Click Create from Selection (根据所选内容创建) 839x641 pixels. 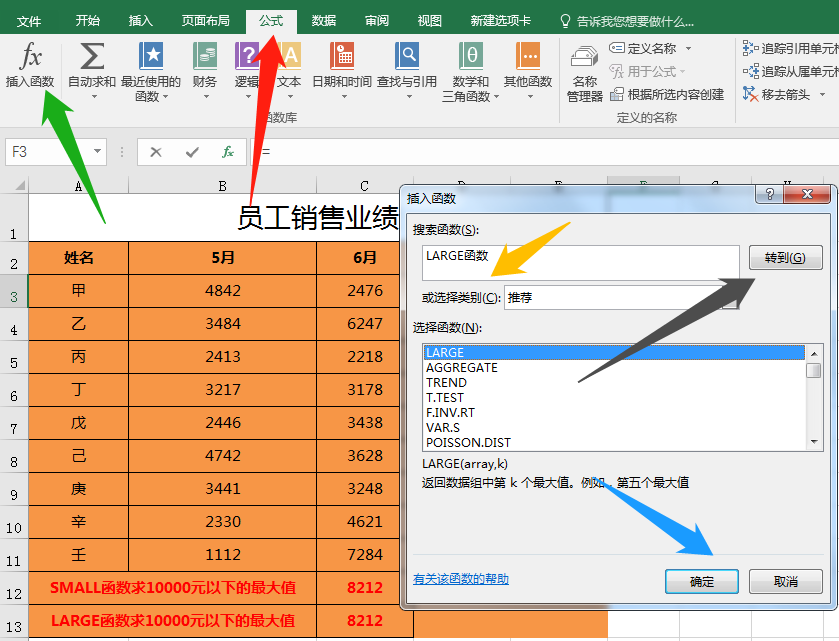point(667,95)
